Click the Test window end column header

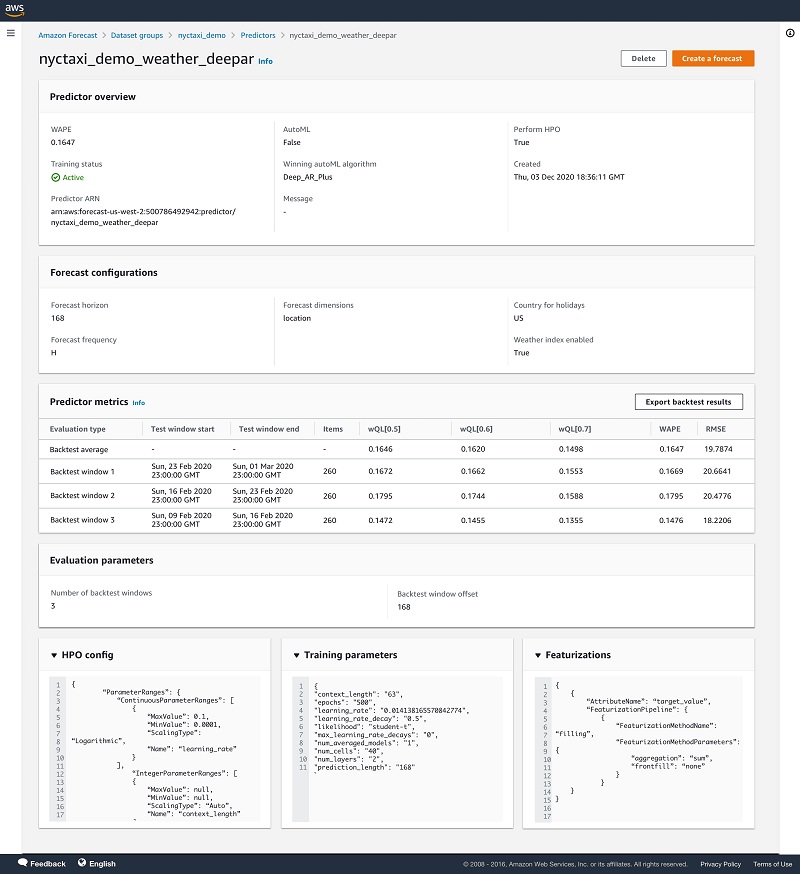click(269, 429)
